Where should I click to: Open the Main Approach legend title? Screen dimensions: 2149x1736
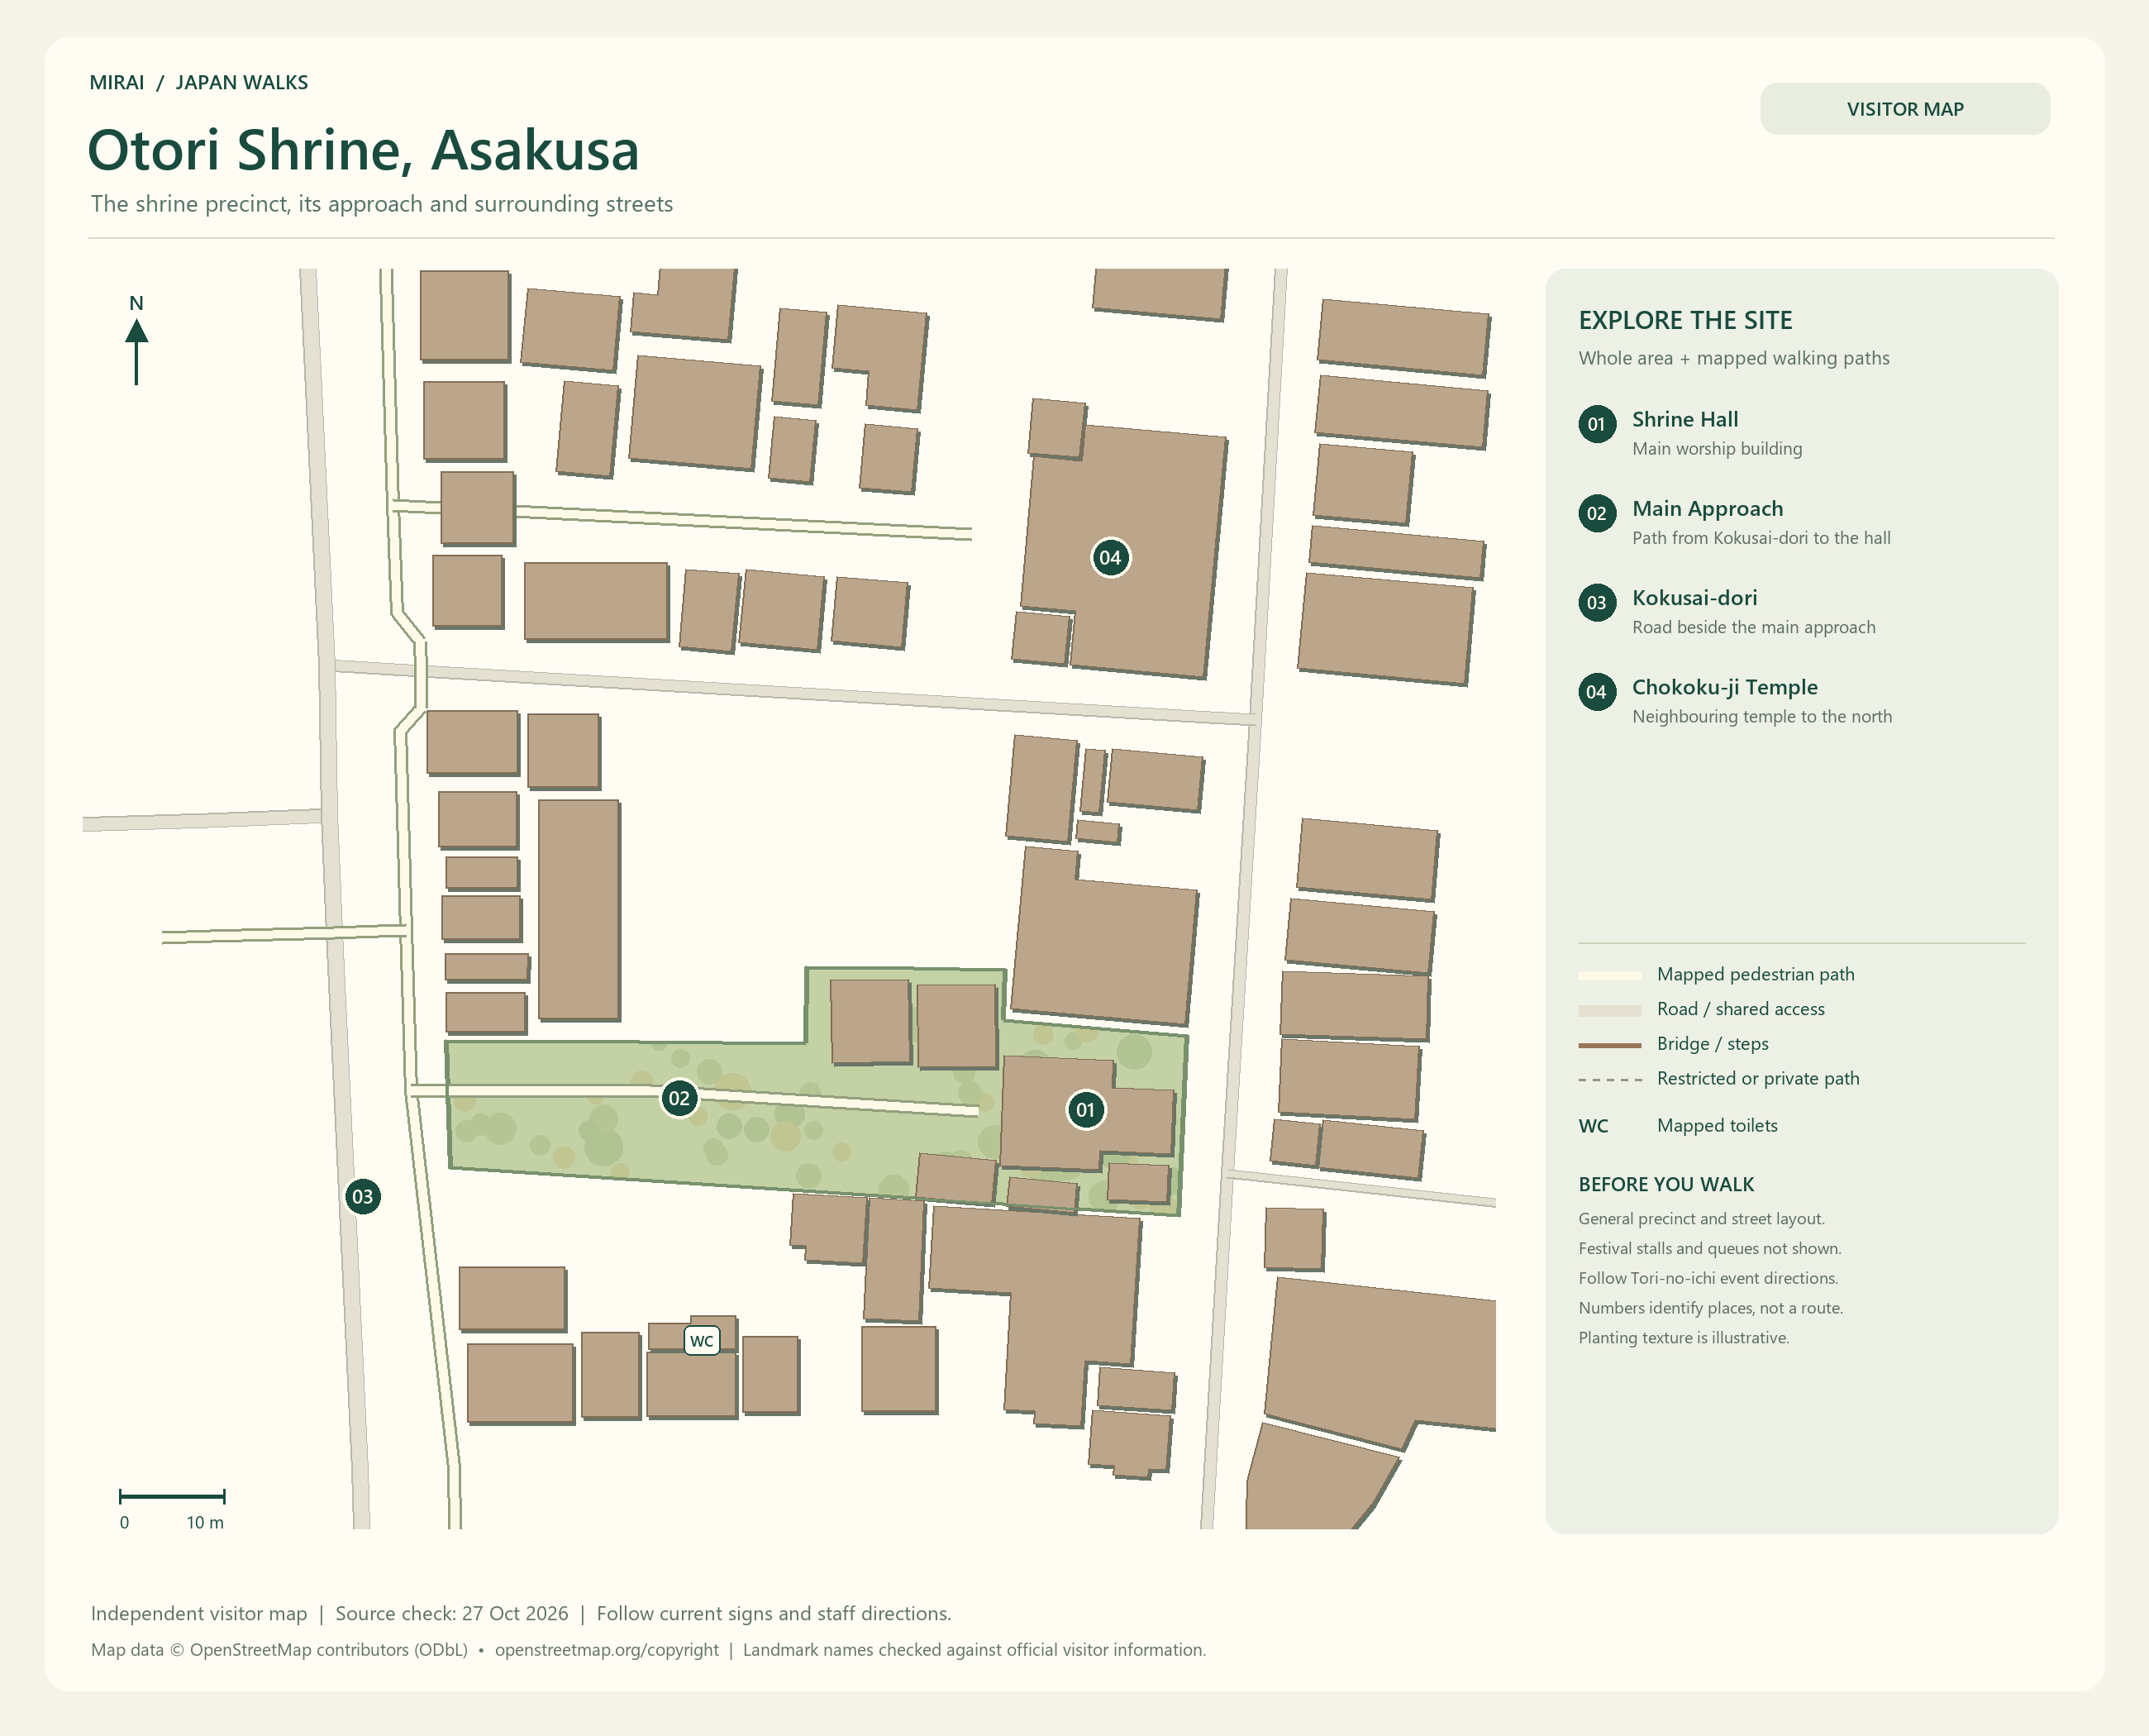pos(1707,508)
